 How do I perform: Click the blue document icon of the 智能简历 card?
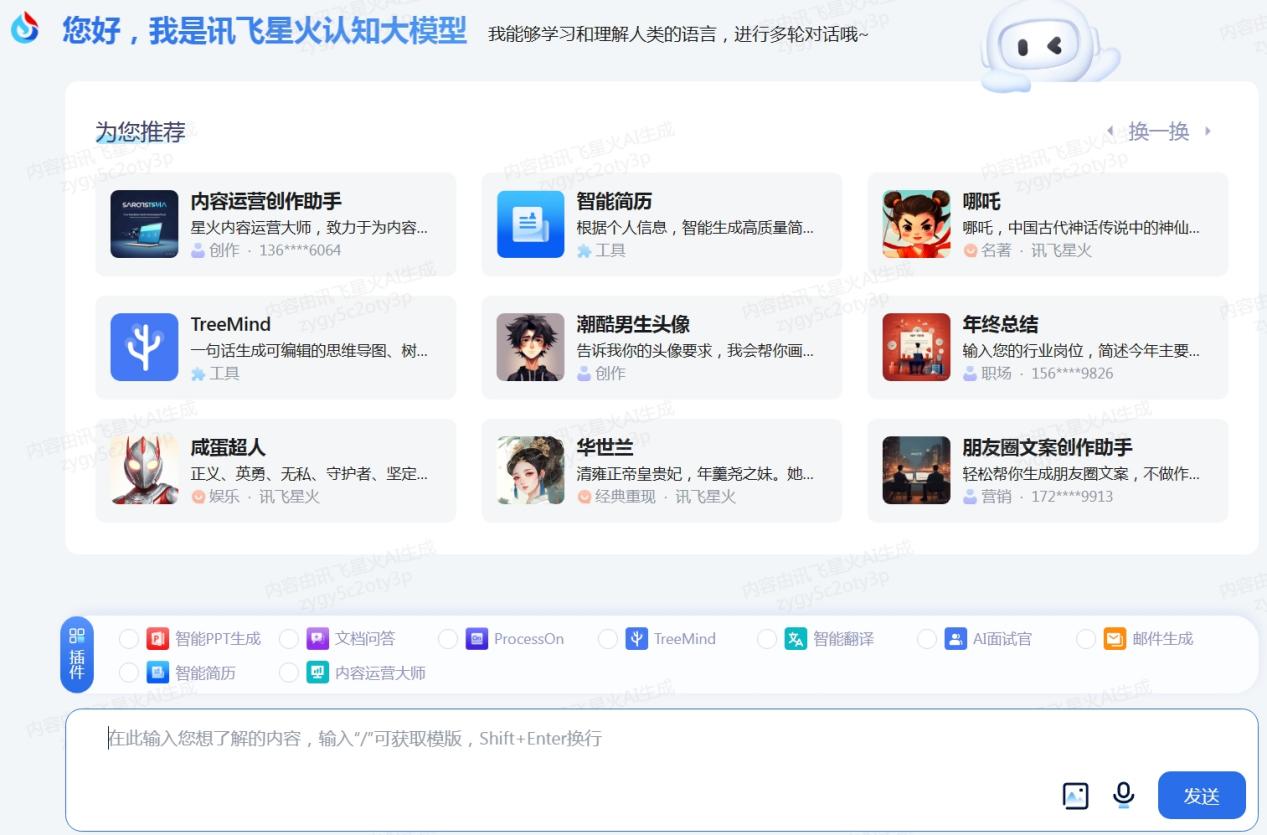tap(530, 224)
